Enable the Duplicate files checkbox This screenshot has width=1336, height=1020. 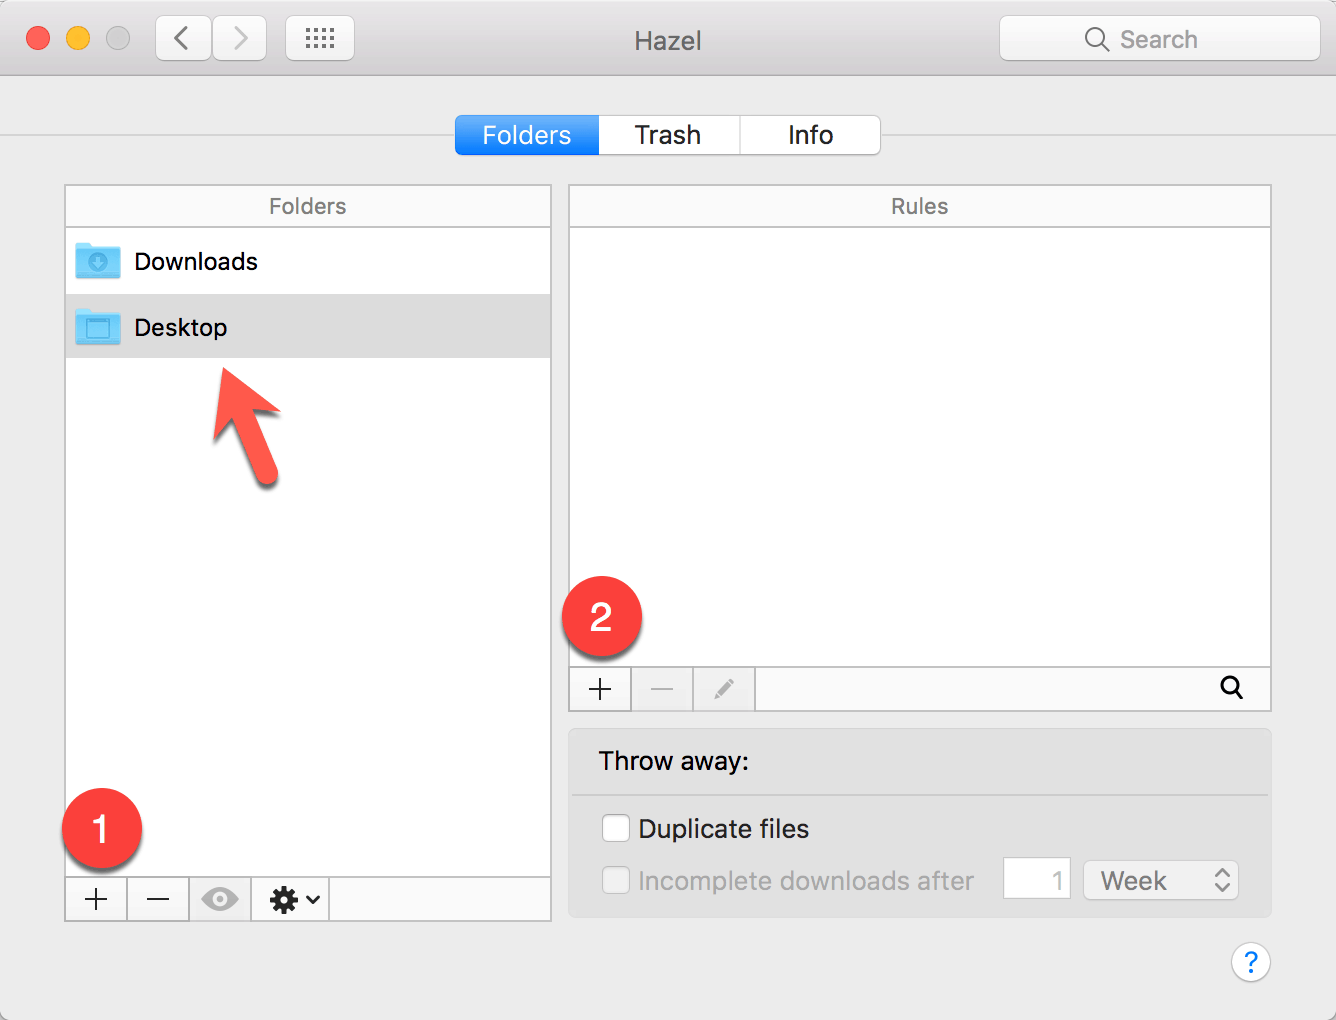[x=616, y=828]
